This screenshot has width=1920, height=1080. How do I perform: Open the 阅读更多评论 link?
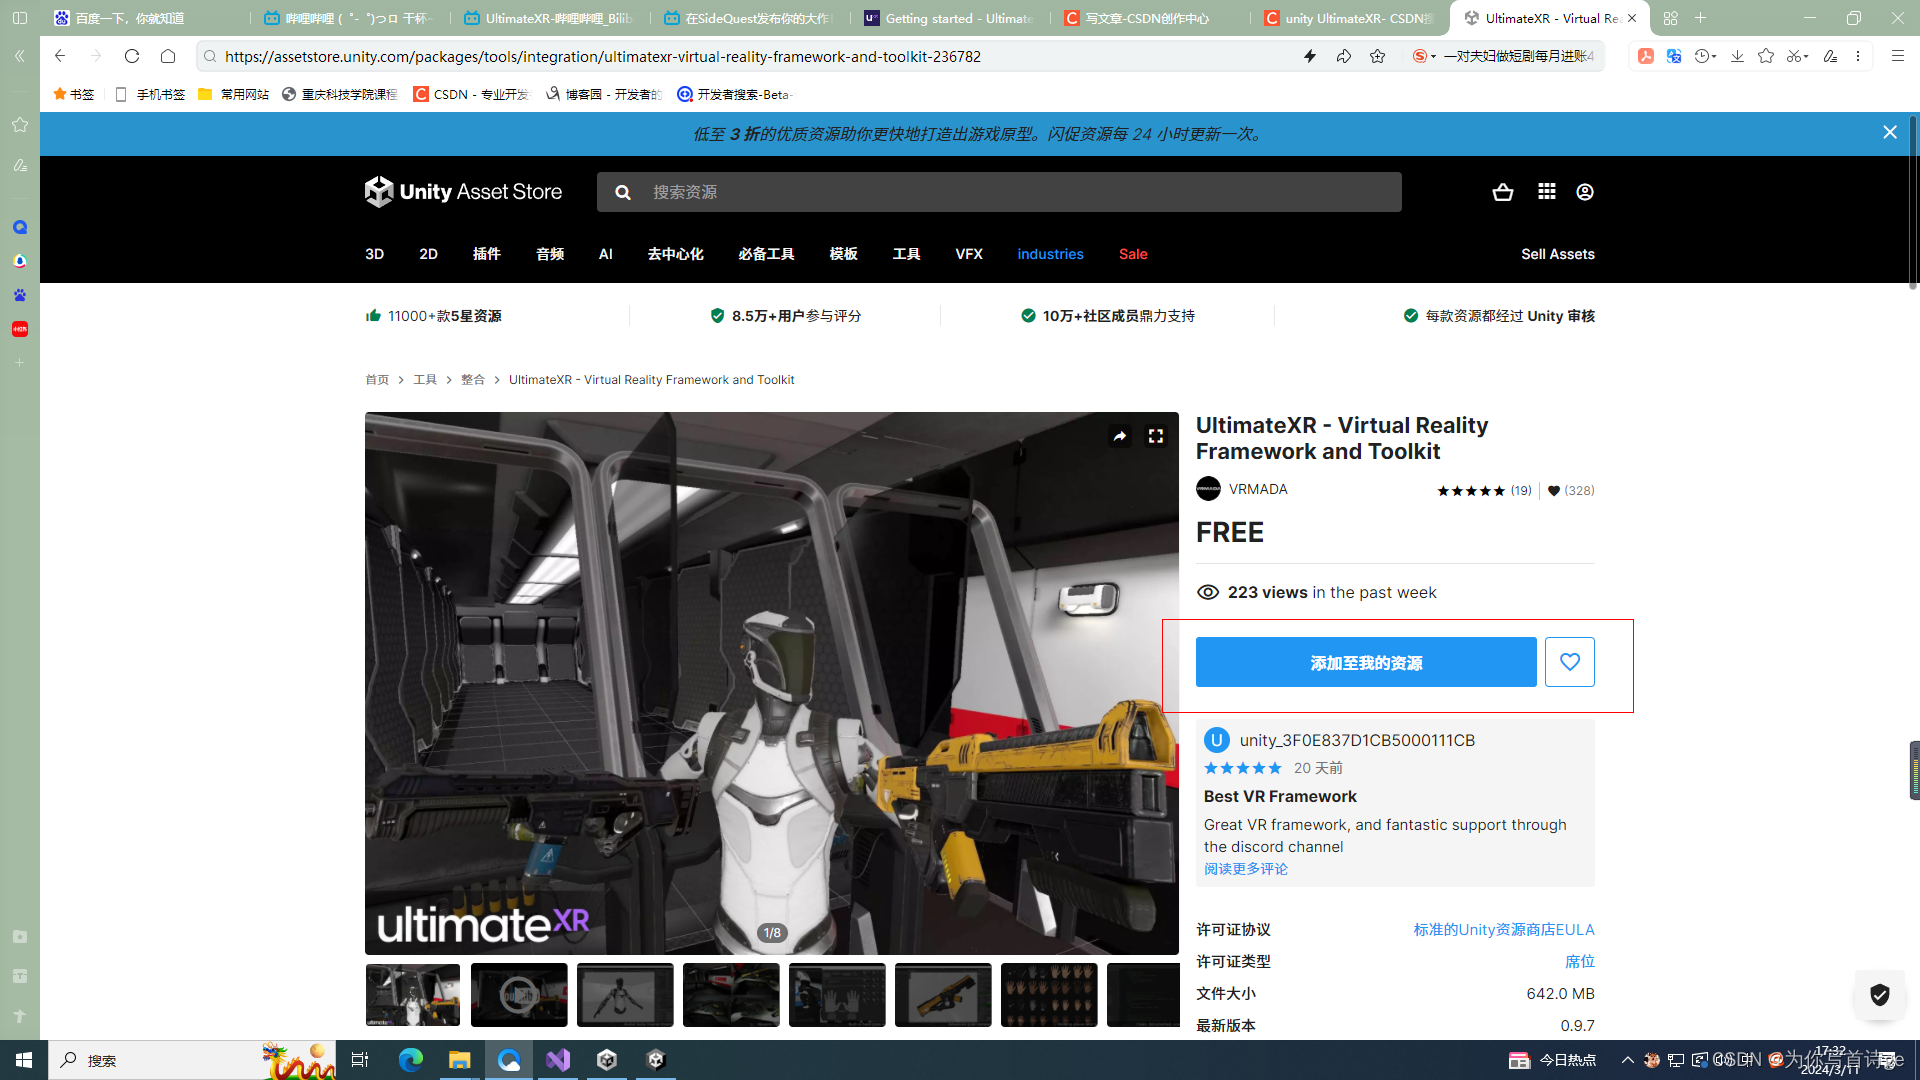coord(1246,869)
